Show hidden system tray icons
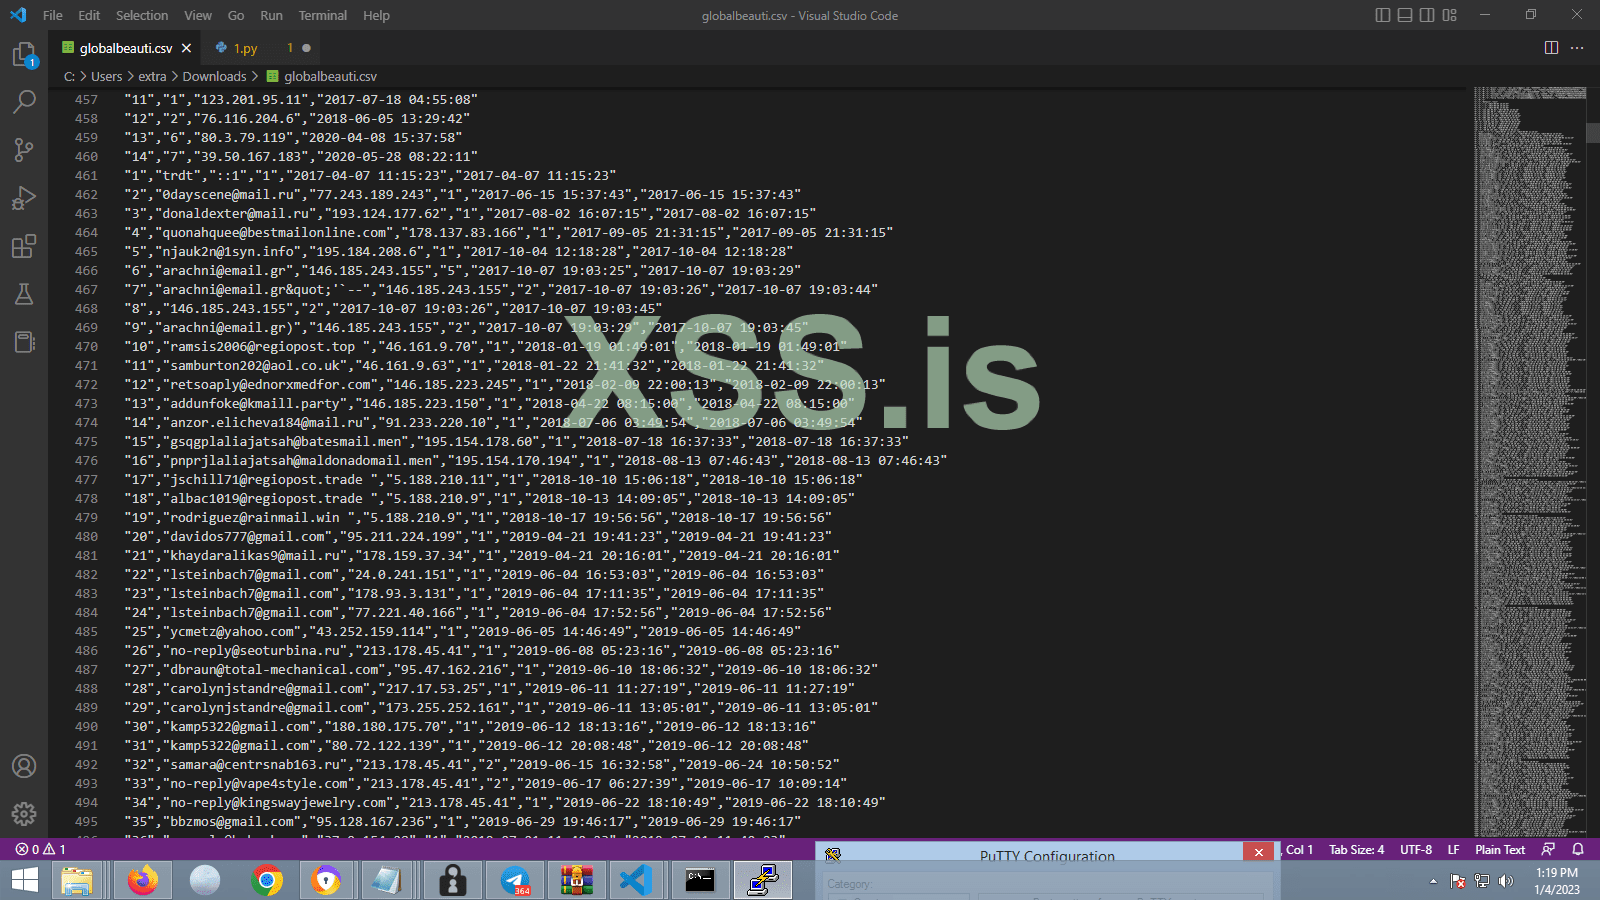 pyautogui.click(x=1433, y=881)
